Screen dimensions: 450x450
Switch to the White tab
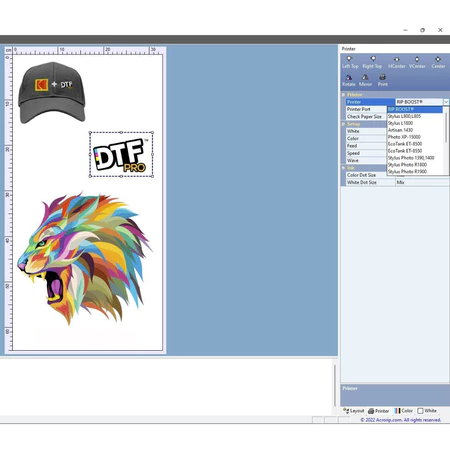click(427, 411)
